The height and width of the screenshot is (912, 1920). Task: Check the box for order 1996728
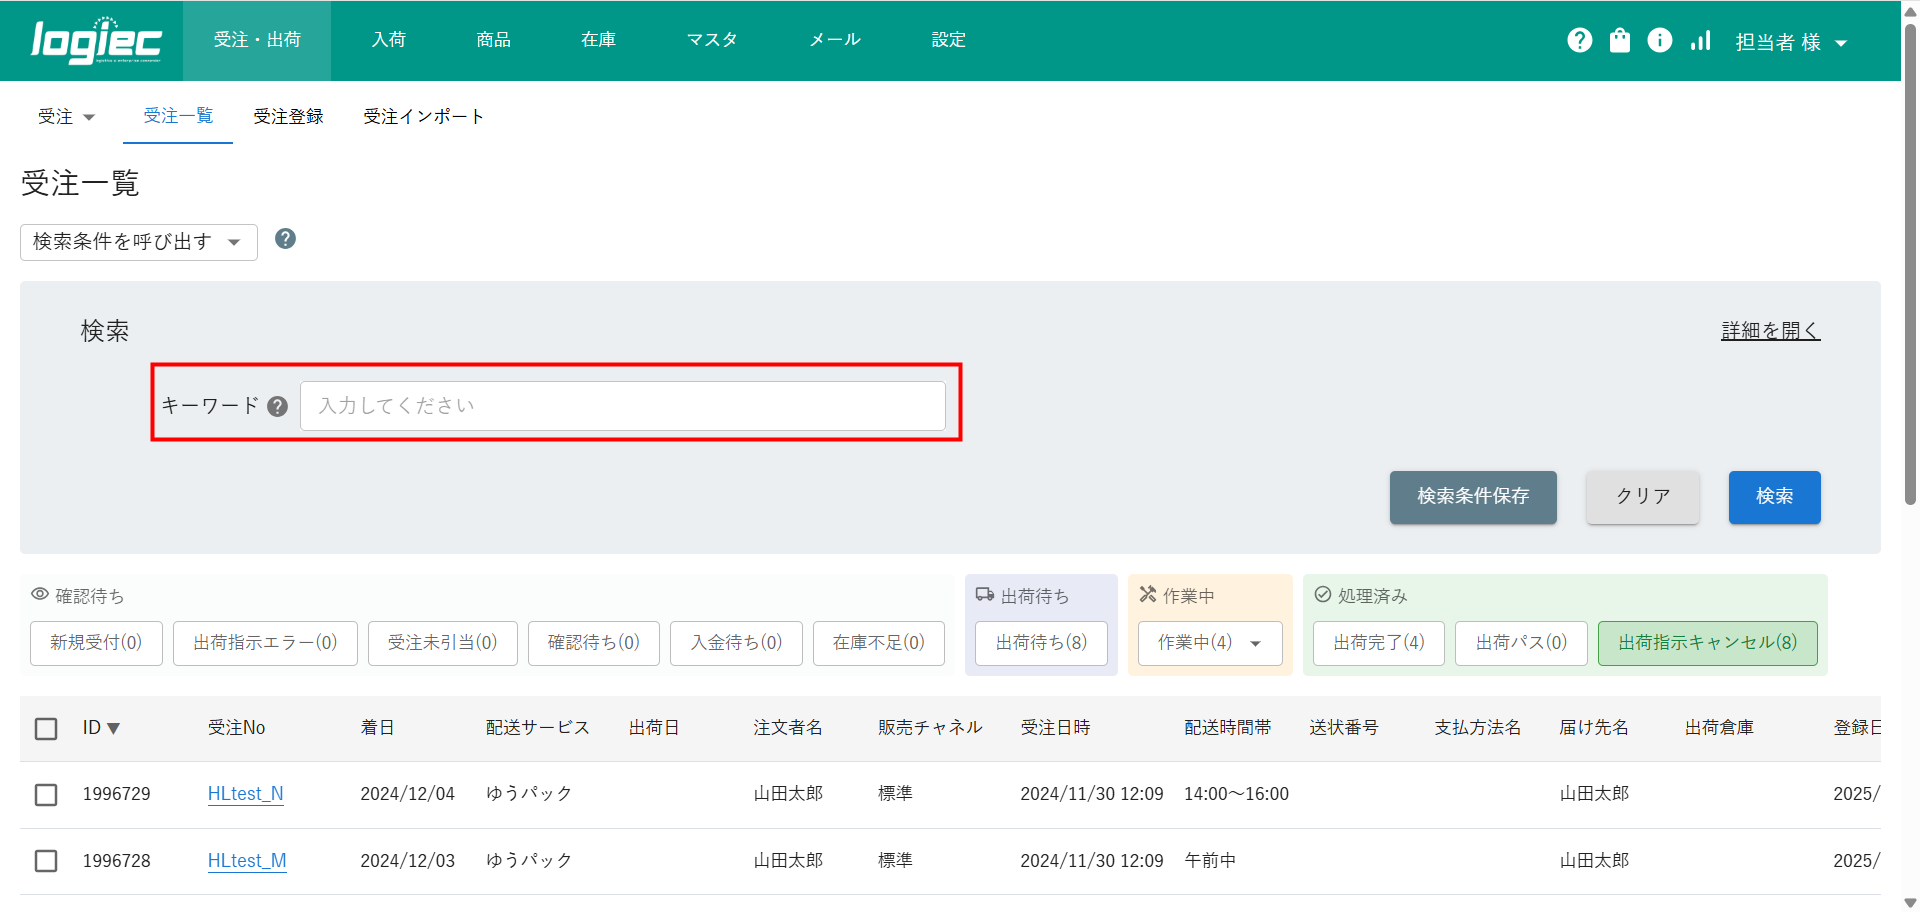(46, 861)
